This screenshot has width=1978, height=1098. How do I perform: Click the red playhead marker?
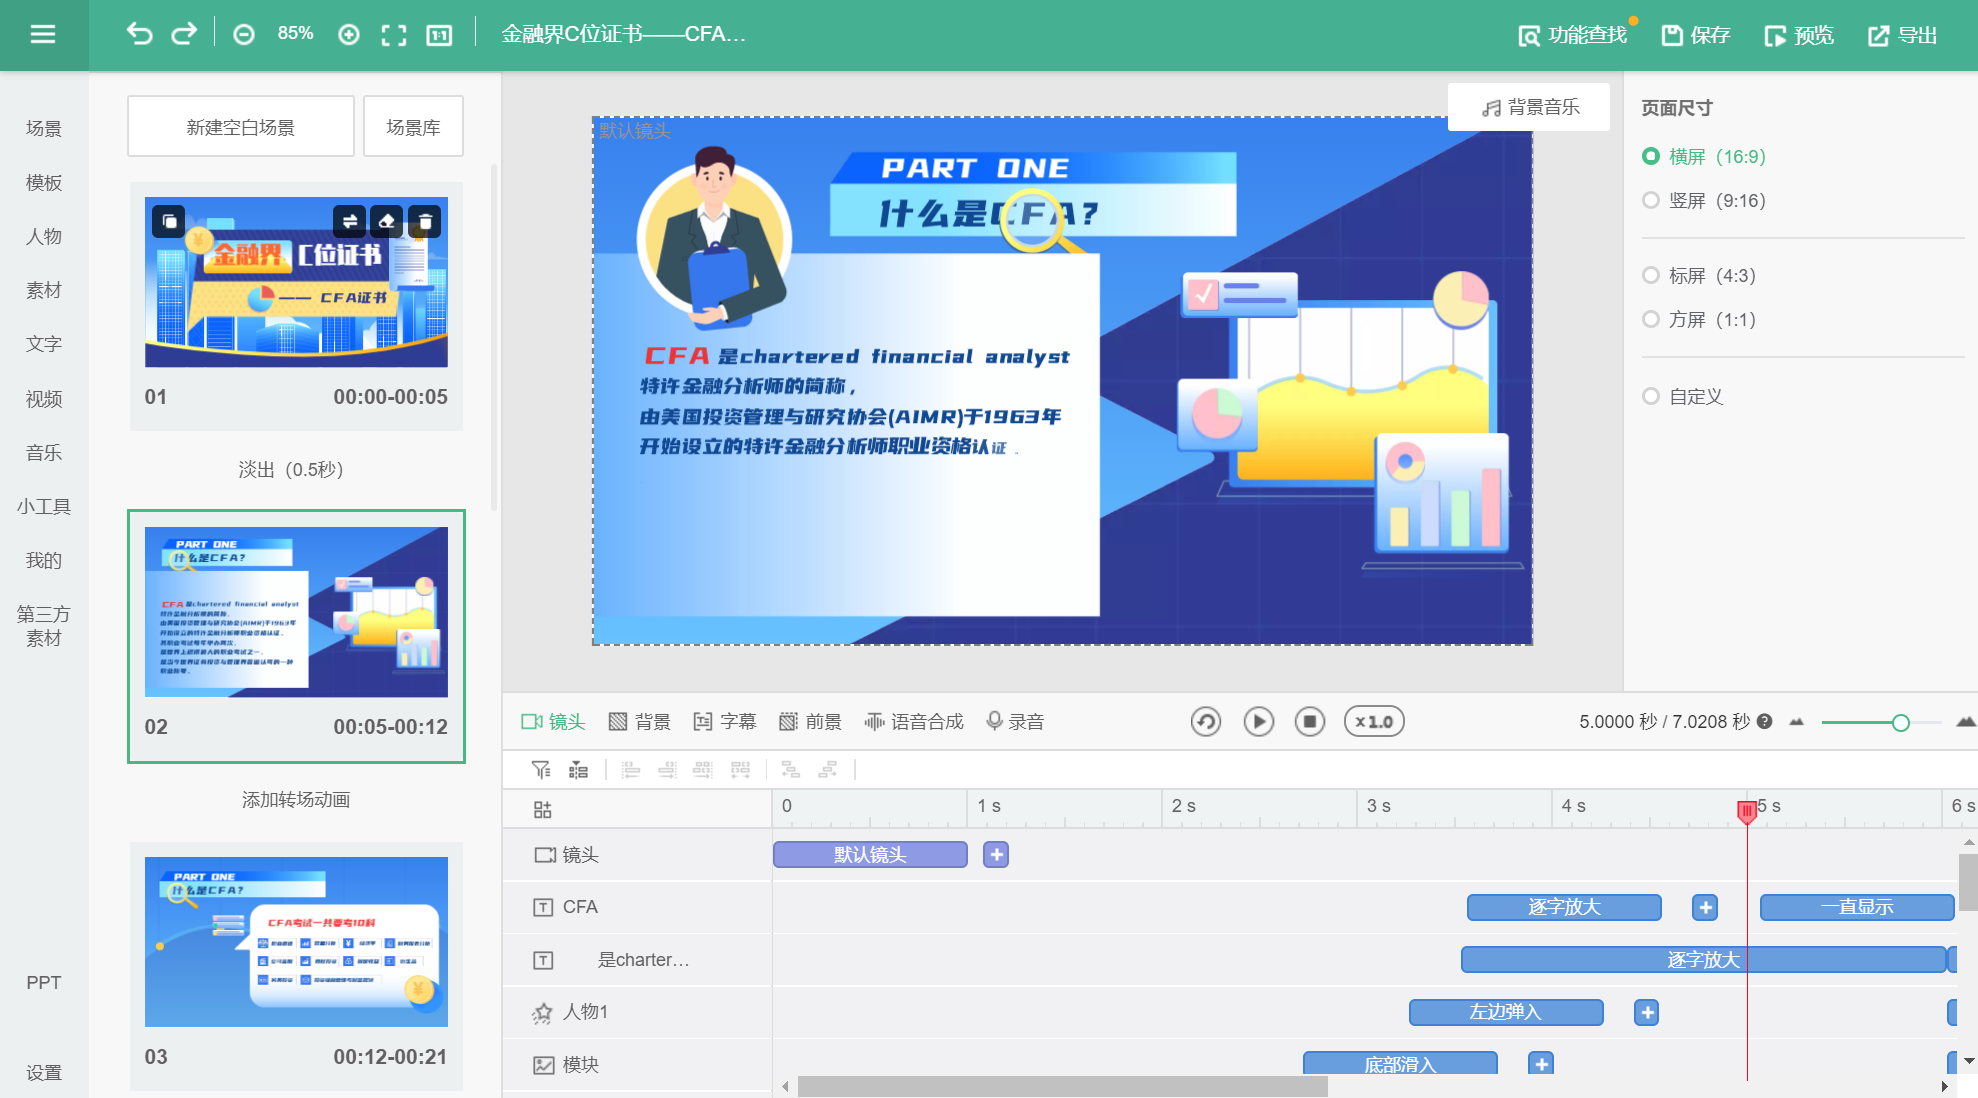[1747, 811]
